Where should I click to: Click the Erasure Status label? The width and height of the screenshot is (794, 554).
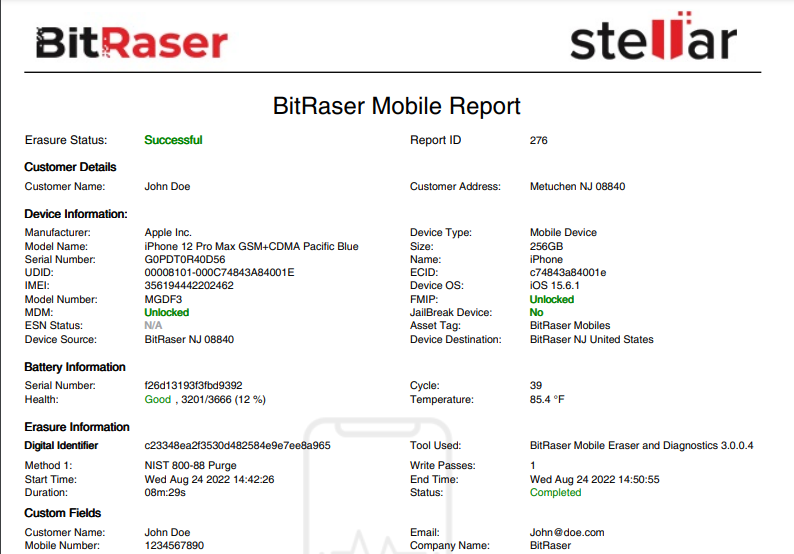(66, 140)
